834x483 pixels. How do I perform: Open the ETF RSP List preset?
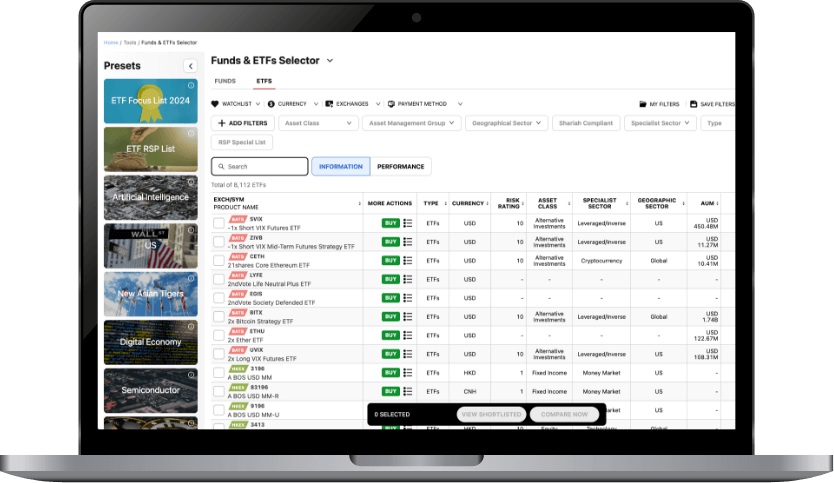151,149
